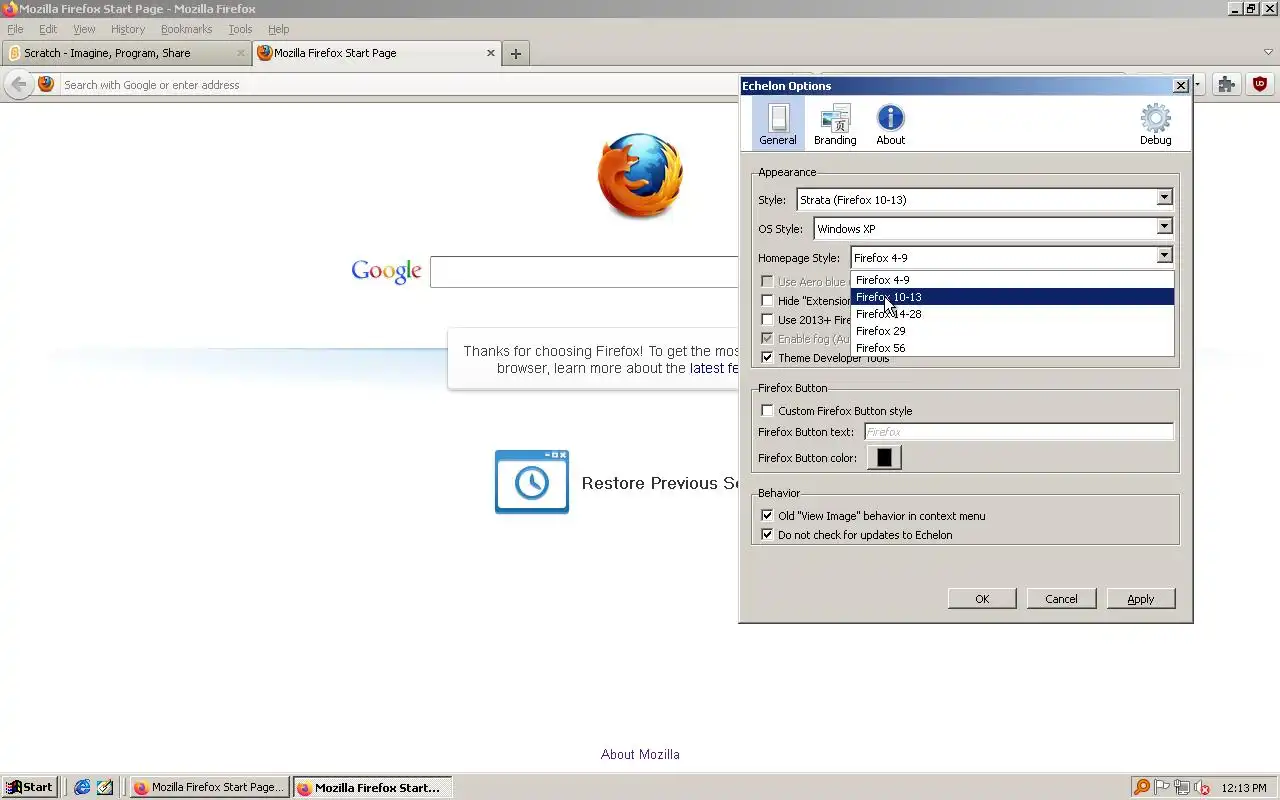Click Cancel in Echelon Options

(x=1061, y=599)
